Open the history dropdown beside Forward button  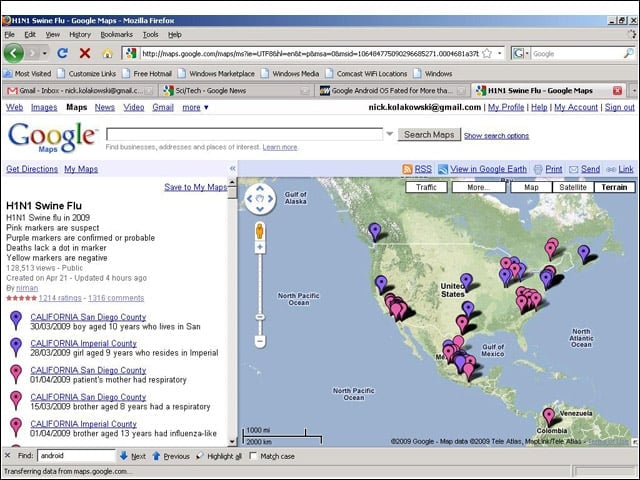pos(44,53)
